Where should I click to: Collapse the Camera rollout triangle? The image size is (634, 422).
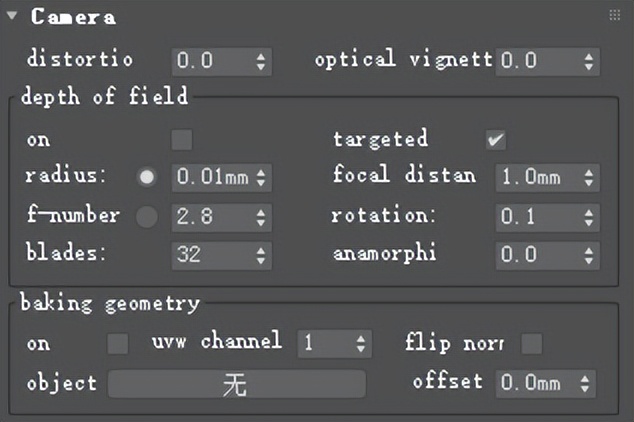pyautogui.click(x=13, y=17)
